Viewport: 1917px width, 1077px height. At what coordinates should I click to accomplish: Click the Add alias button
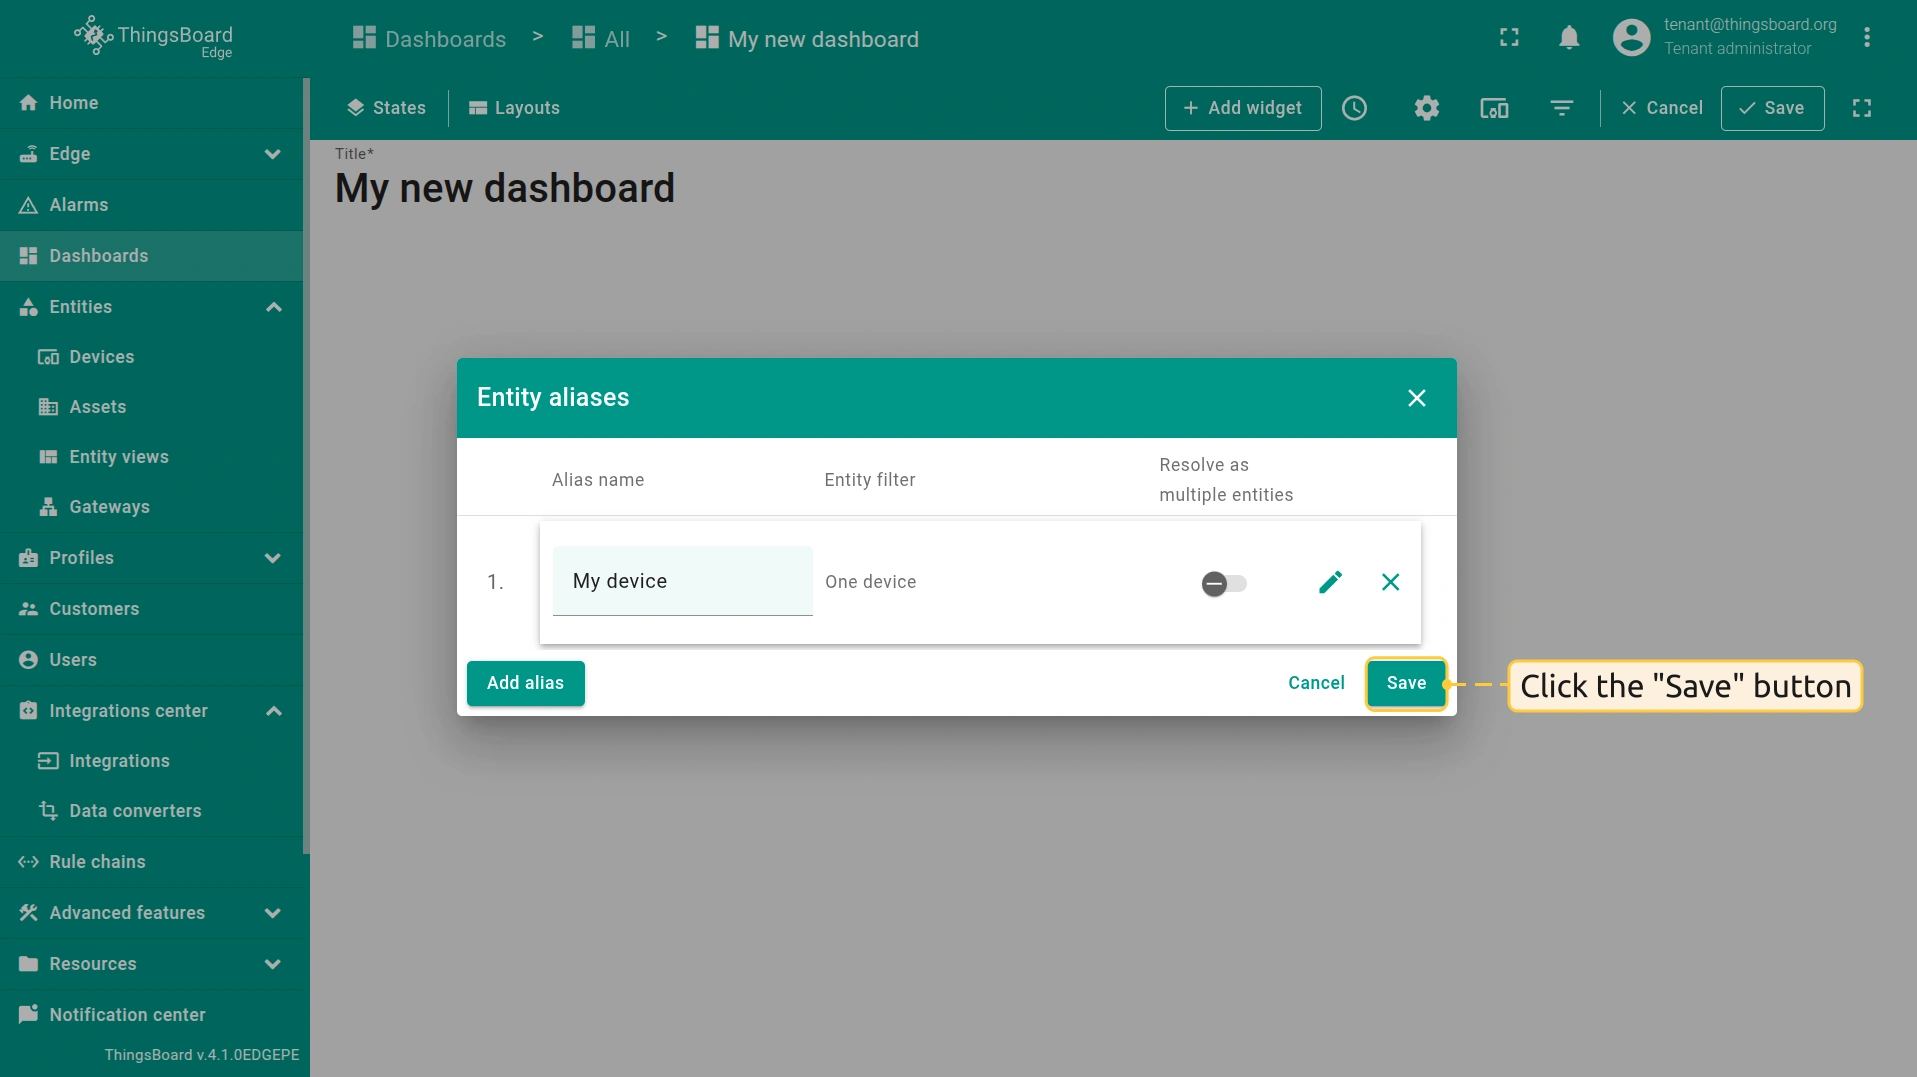coord(525,683)
